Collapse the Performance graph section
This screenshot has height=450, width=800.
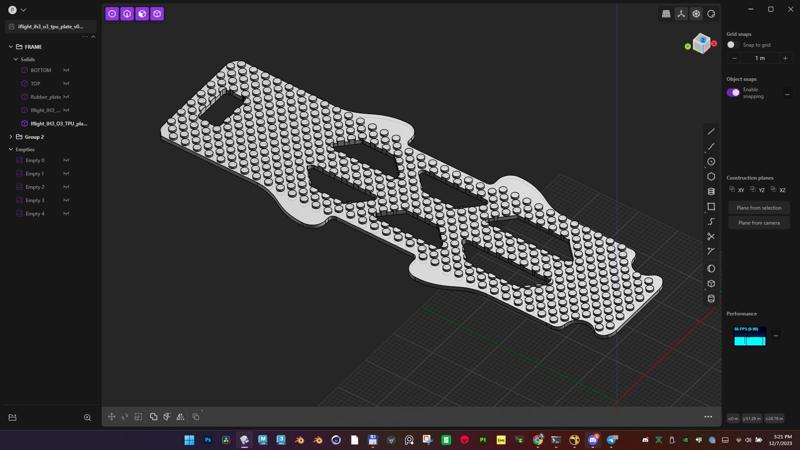pos(776,336)
